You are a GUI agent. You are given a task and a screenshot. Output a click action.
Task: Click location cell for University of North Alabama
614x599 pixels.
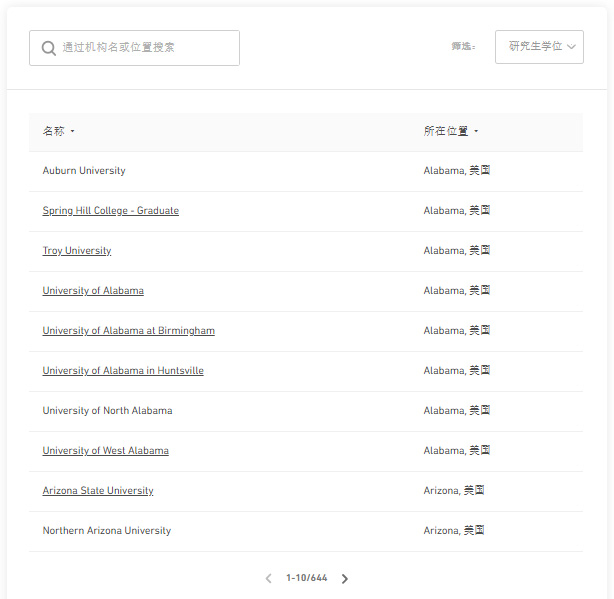[457, 410]
